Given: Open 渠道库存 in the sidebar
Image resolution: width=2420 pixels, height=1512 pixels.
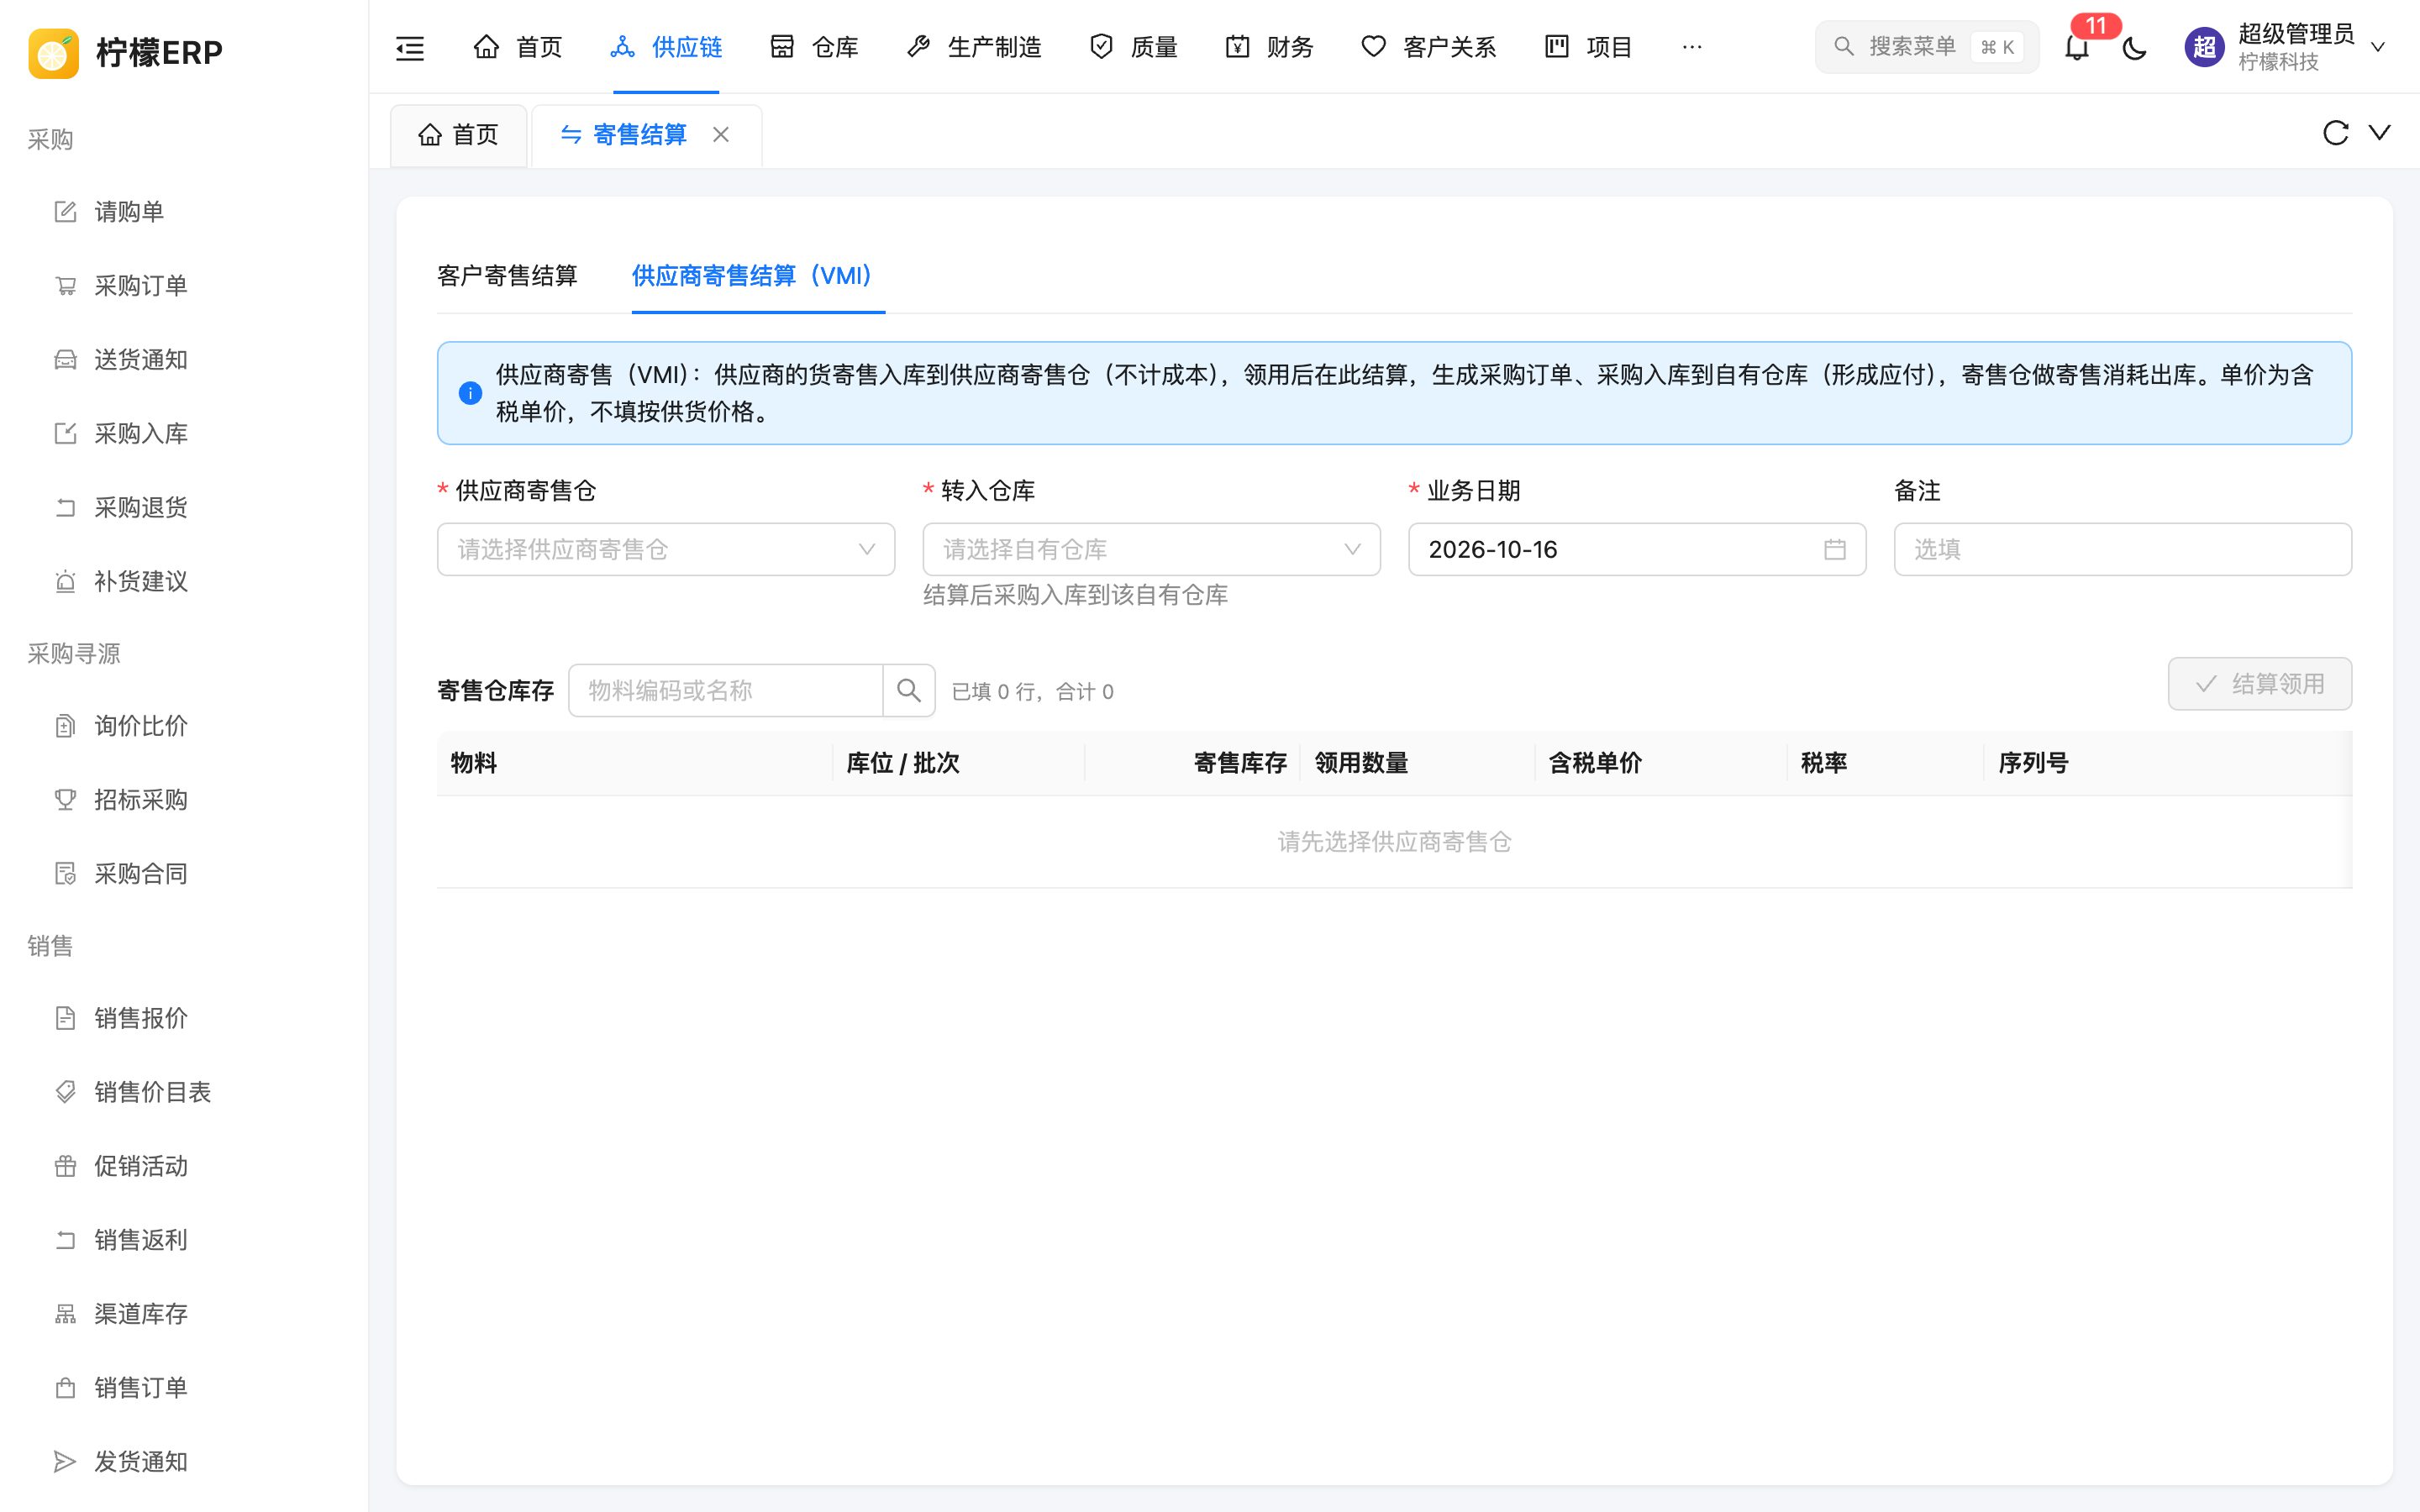Looking at the screenshot, I should (184, 1314).
